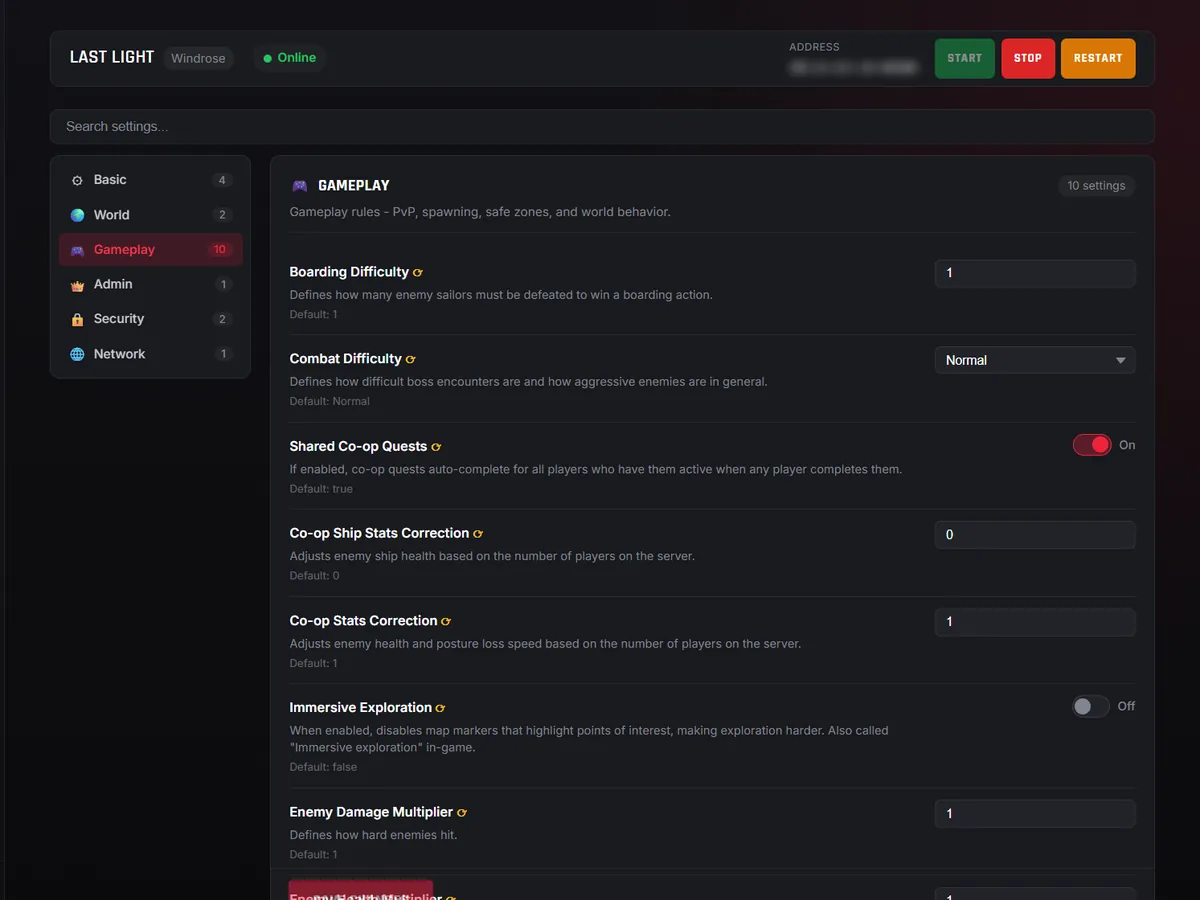Viewport: 1200px width, 900px height.
Task: Click the green Online status dot
Action: click(267, 58)
